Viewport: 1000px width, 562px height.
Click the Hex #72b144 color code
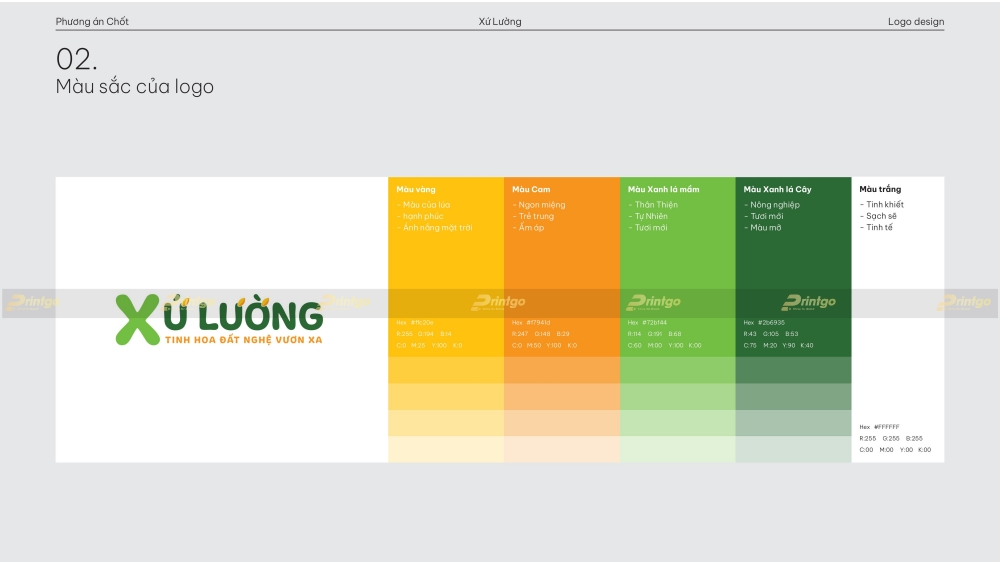point(647,322)
